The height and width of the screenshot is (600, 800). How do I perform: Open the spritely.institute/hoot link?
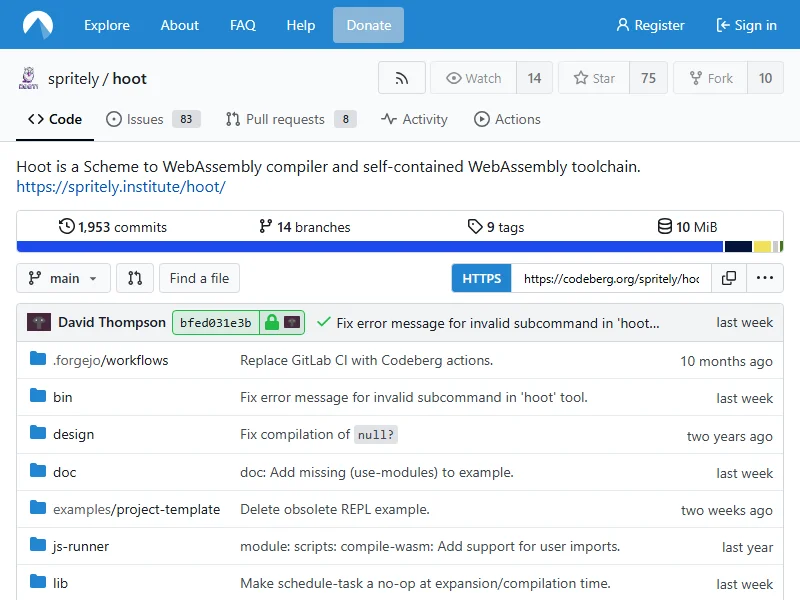pyautogui.click(x=121, y=186)
